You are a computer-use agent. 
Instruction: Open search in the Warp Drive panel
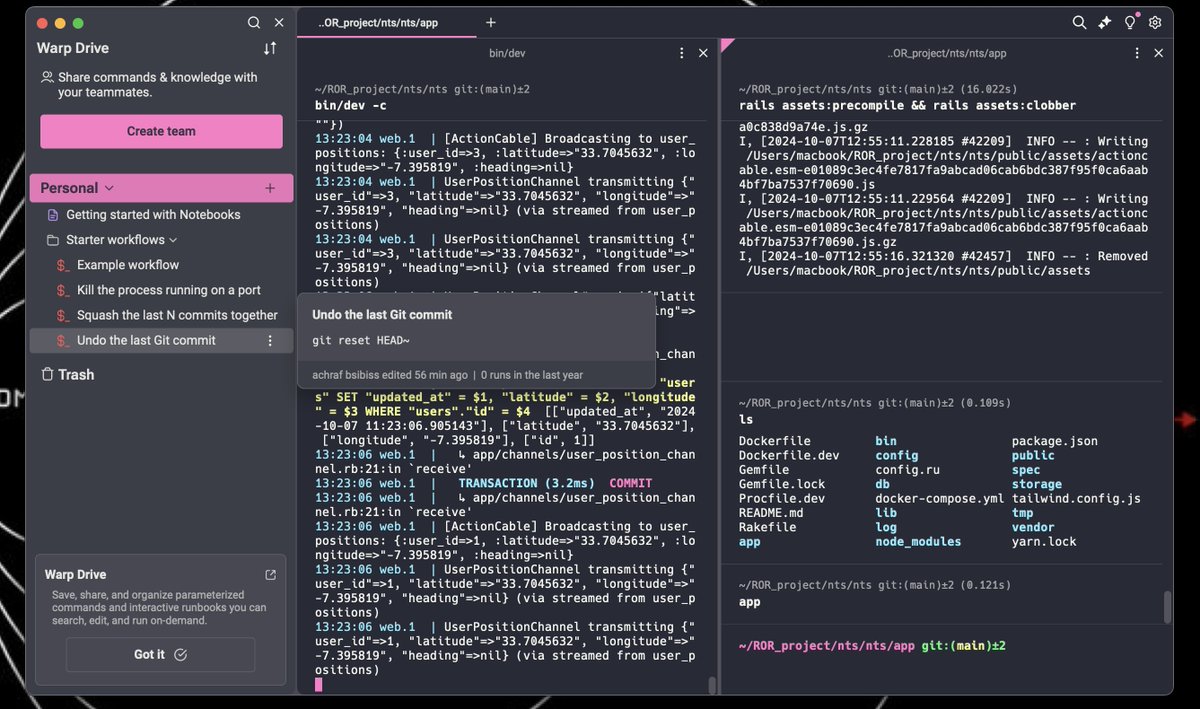coord(254,23)
